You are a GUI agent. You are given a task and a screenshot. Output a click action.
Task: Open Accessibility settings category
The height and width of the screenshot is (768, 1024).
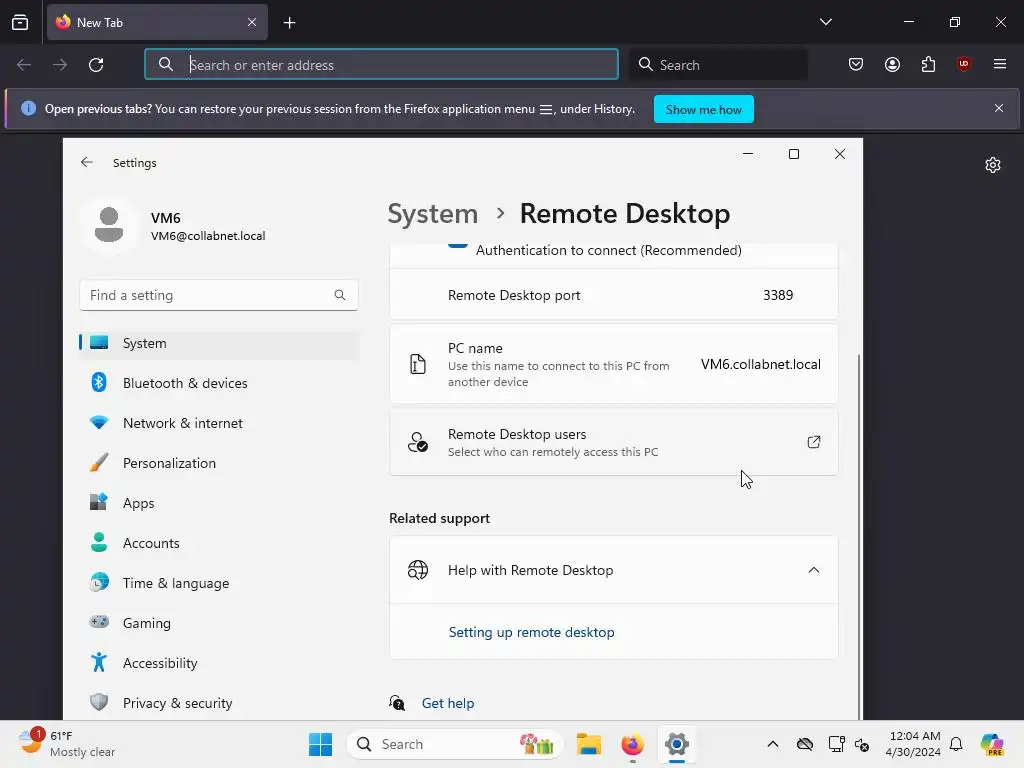coord(219,664)
